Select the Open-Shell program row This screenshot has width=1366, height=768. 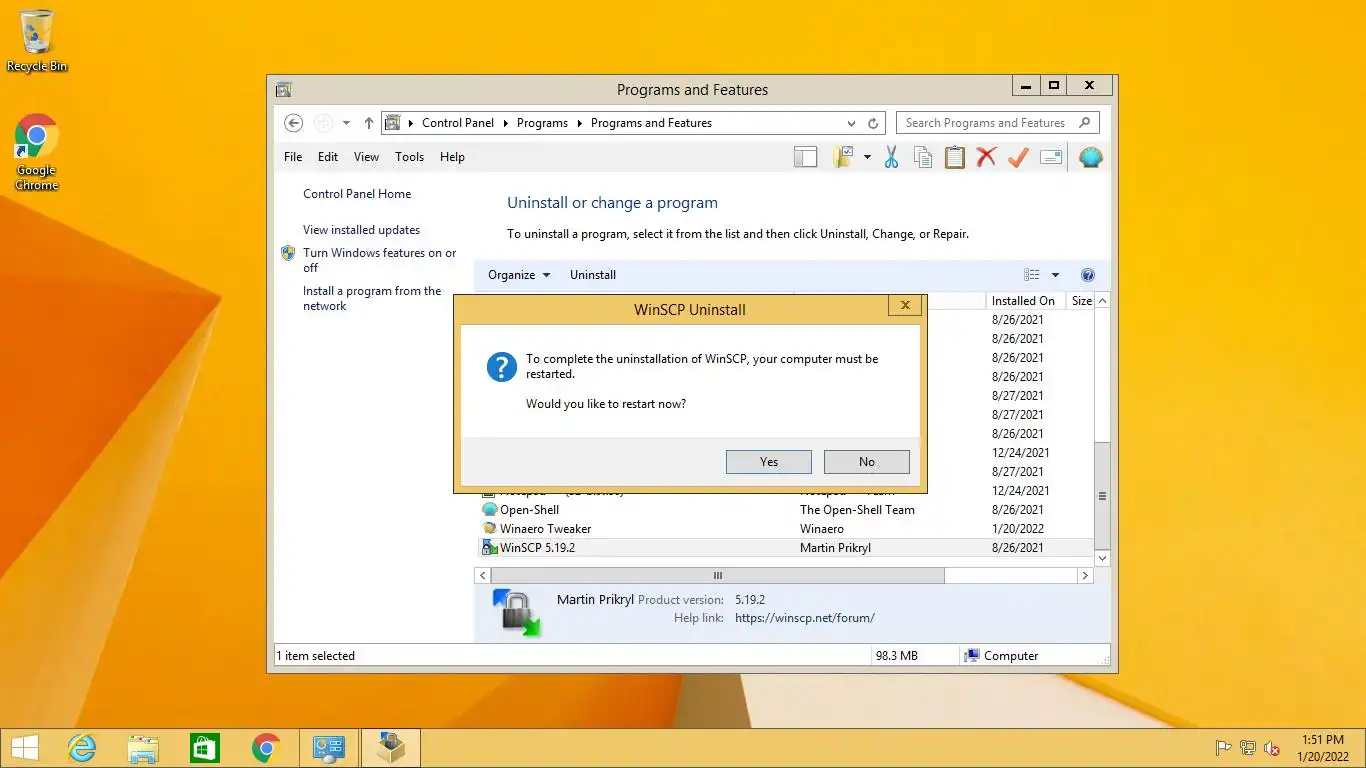click(x=784, y=510)
